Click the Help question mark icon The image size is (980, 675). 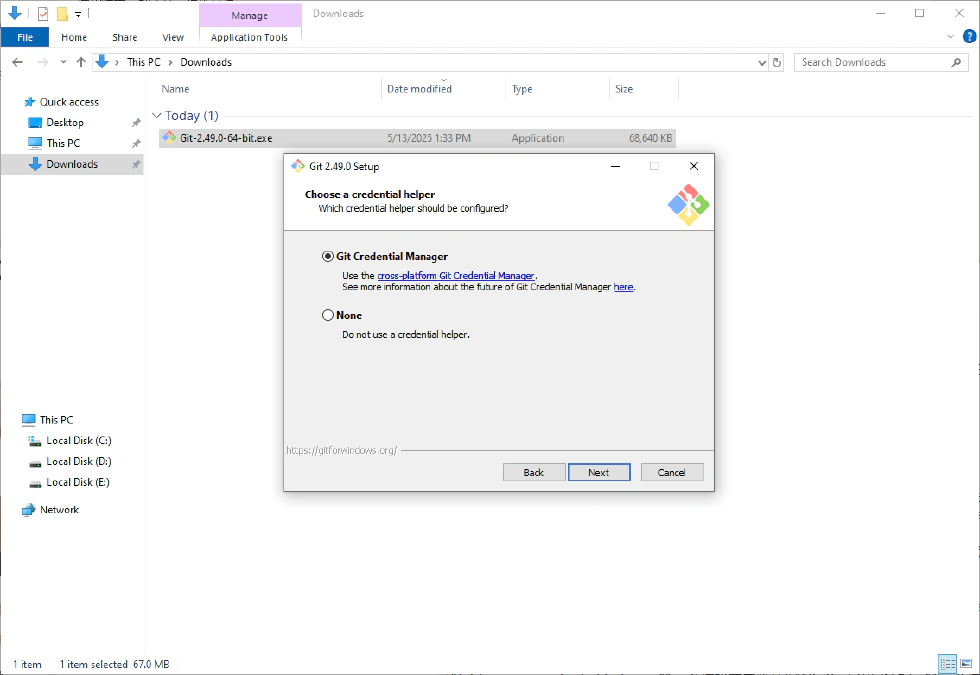[x=971, y=36]
